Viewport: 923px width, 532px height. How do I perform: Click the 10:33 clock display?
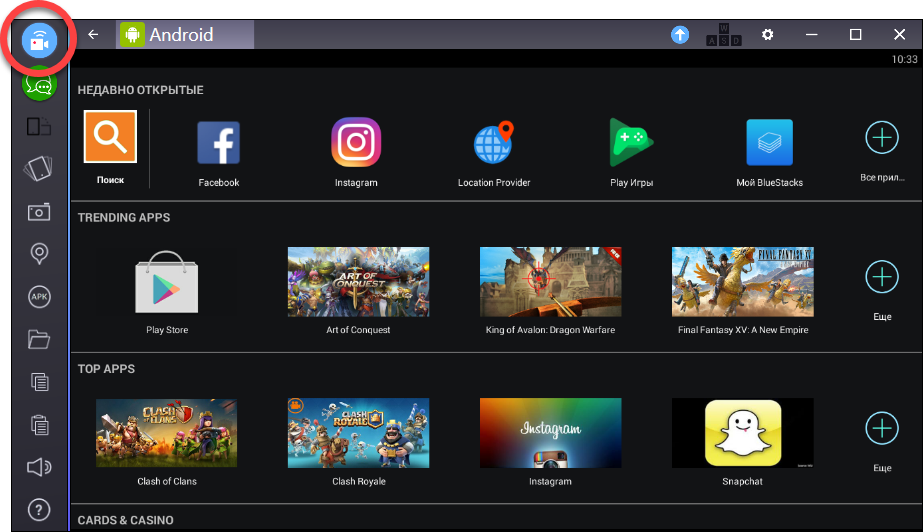click(904, 59)
